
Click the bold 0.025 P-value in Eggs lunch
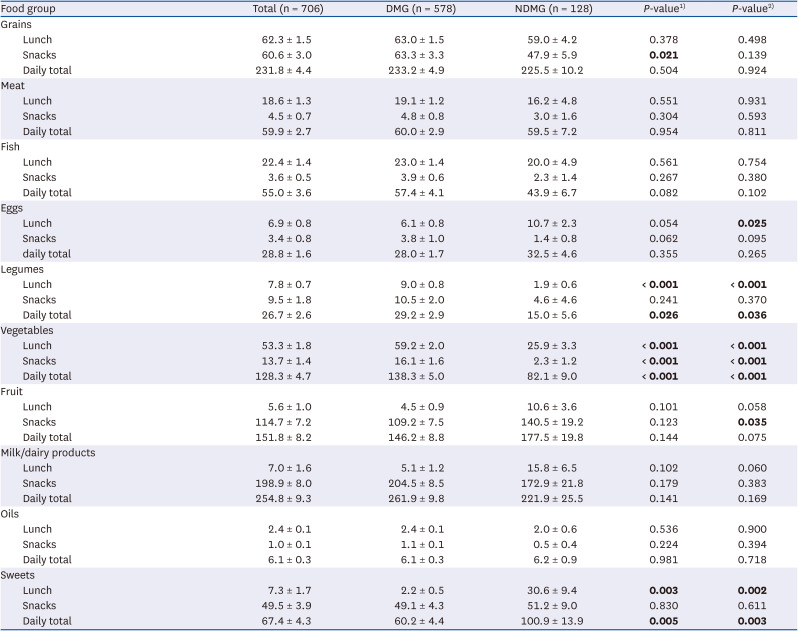point(750,223)
